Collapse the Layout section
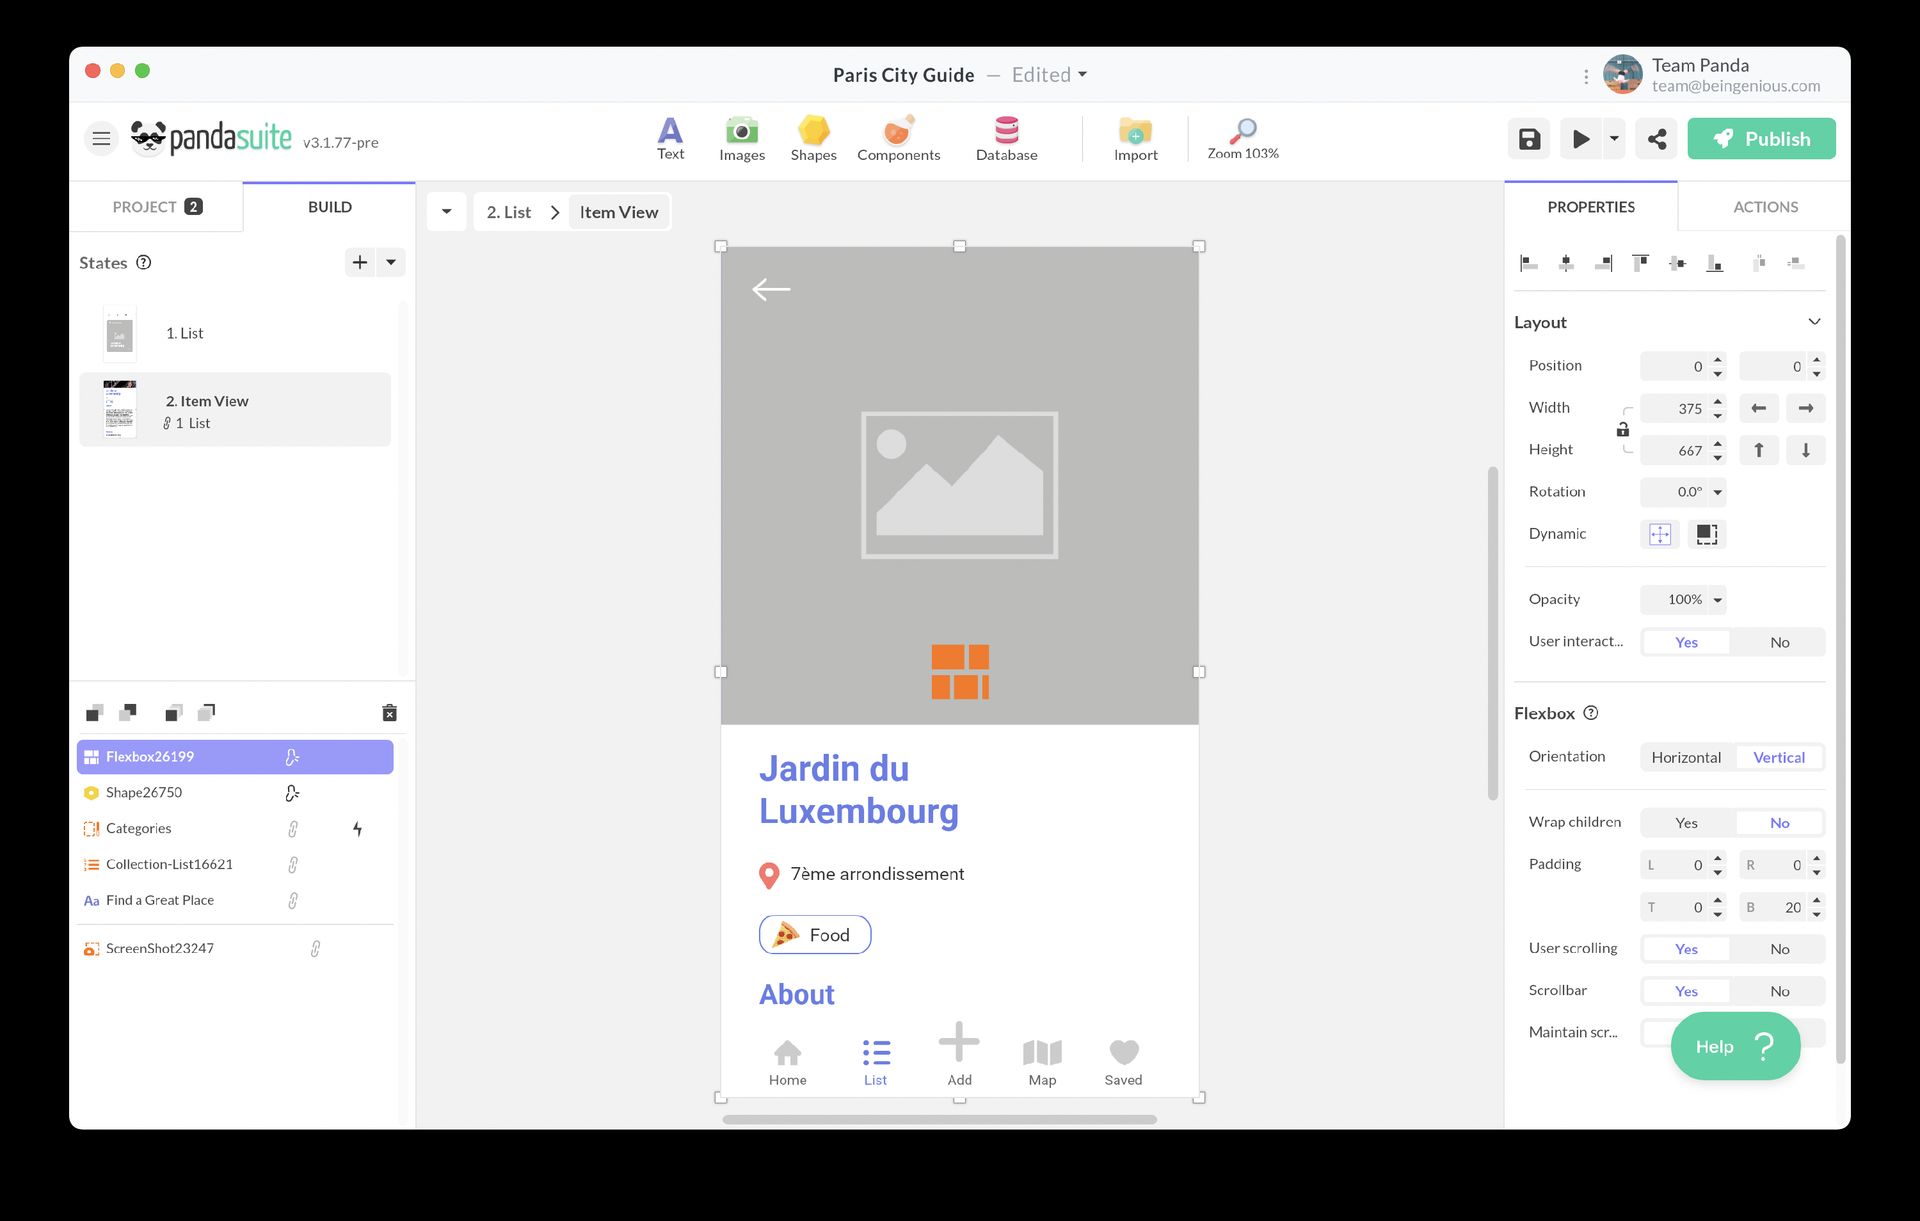This screenshot has height=1221, width=1920. click(1815, 321)
